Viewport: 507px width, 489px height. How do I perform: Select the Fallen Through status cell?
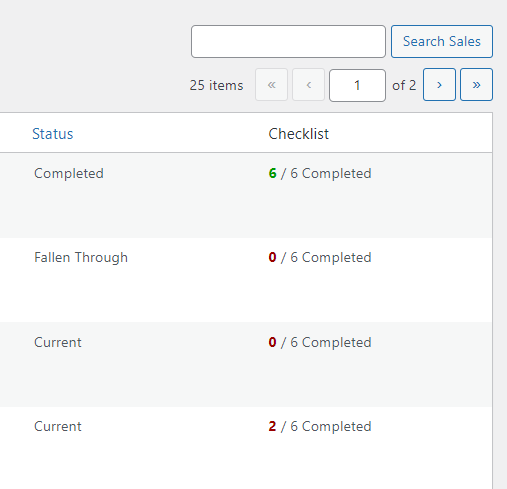[81, 258]
